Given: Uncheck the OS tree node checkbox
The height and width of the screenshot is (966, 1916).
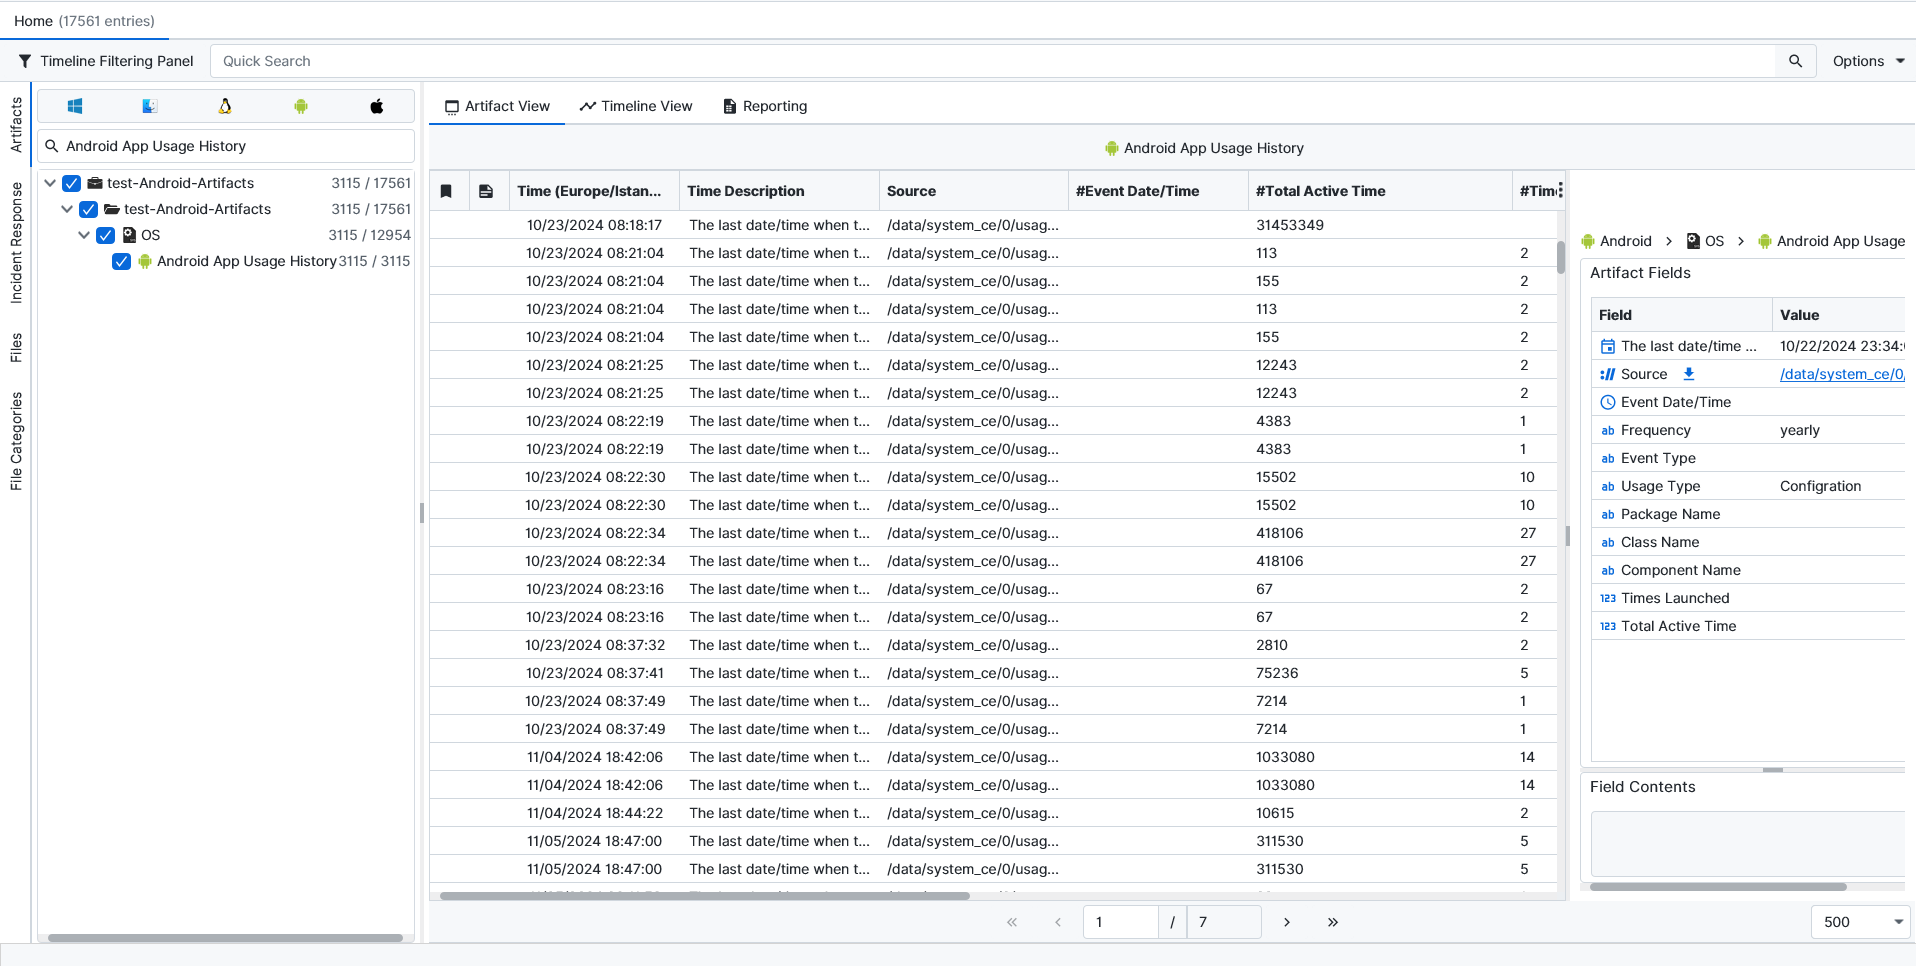Looking at the screenshot, I should click(x=106, y=235).
